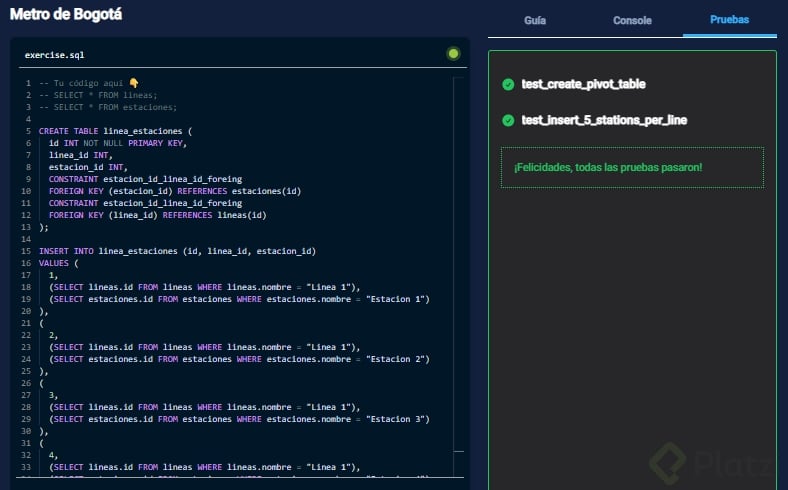Click the "Linea 1" query on line 28
788x490 pixels.
[x=205, y=408]
